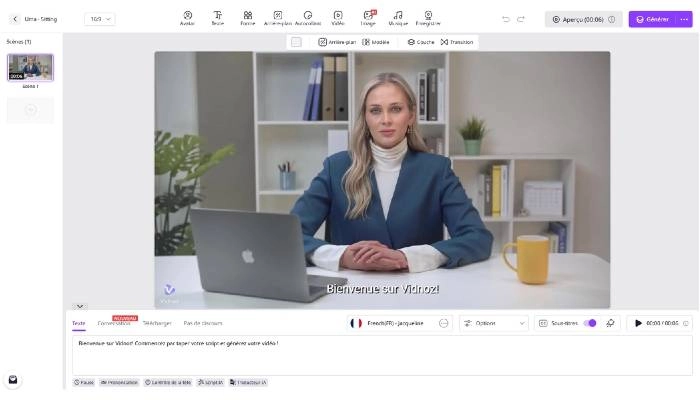Click the Générer button
The height and width of the screenshot is (400, 700).
[653, 19]
